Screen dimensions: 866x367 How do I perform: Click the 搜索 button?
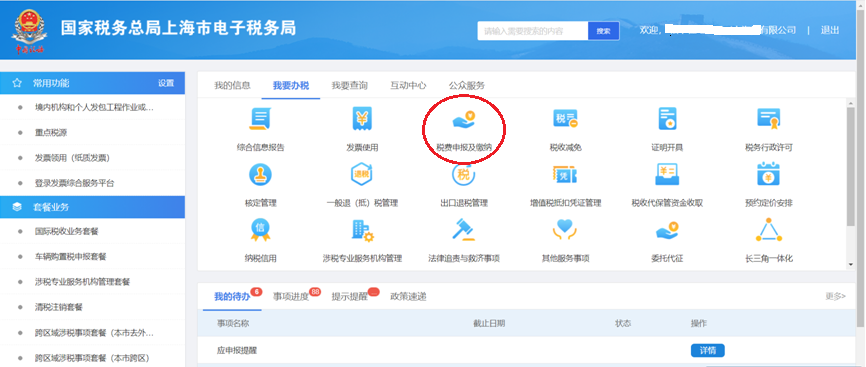pyautogui.click(x=603, y=31)
